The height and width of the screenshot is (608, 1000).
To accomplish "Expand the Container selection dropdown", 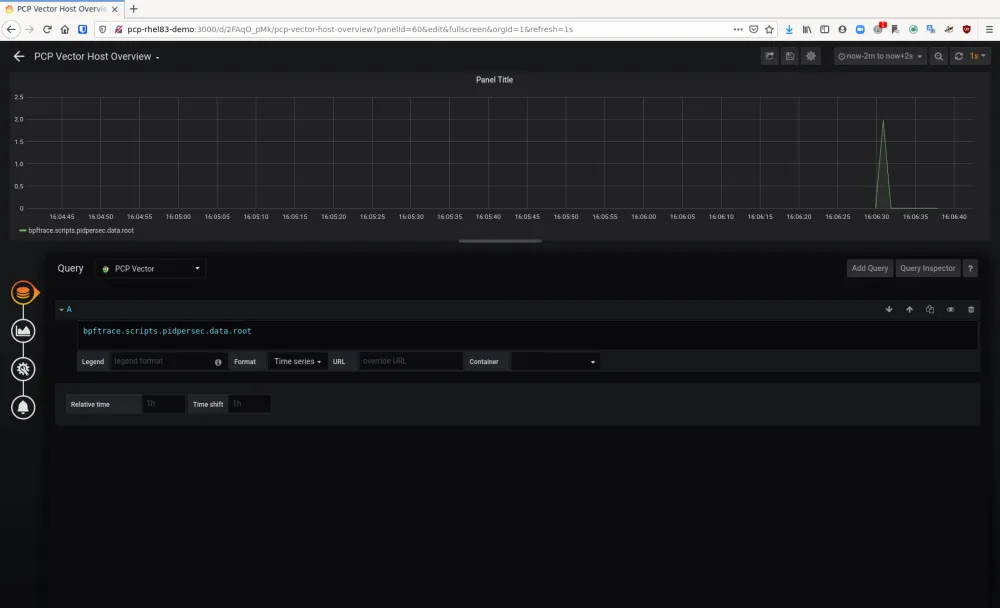I will point(555,361).
